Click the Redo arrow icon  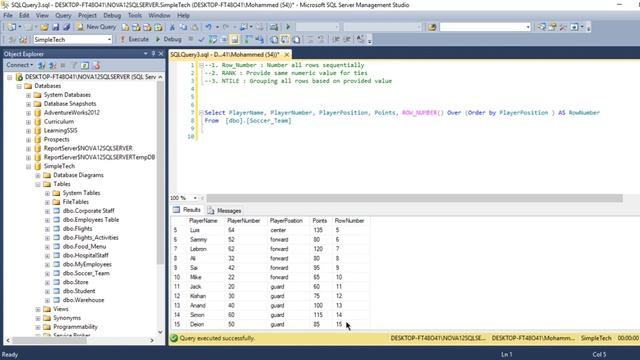pyautogui.click(x=225, y=27)
